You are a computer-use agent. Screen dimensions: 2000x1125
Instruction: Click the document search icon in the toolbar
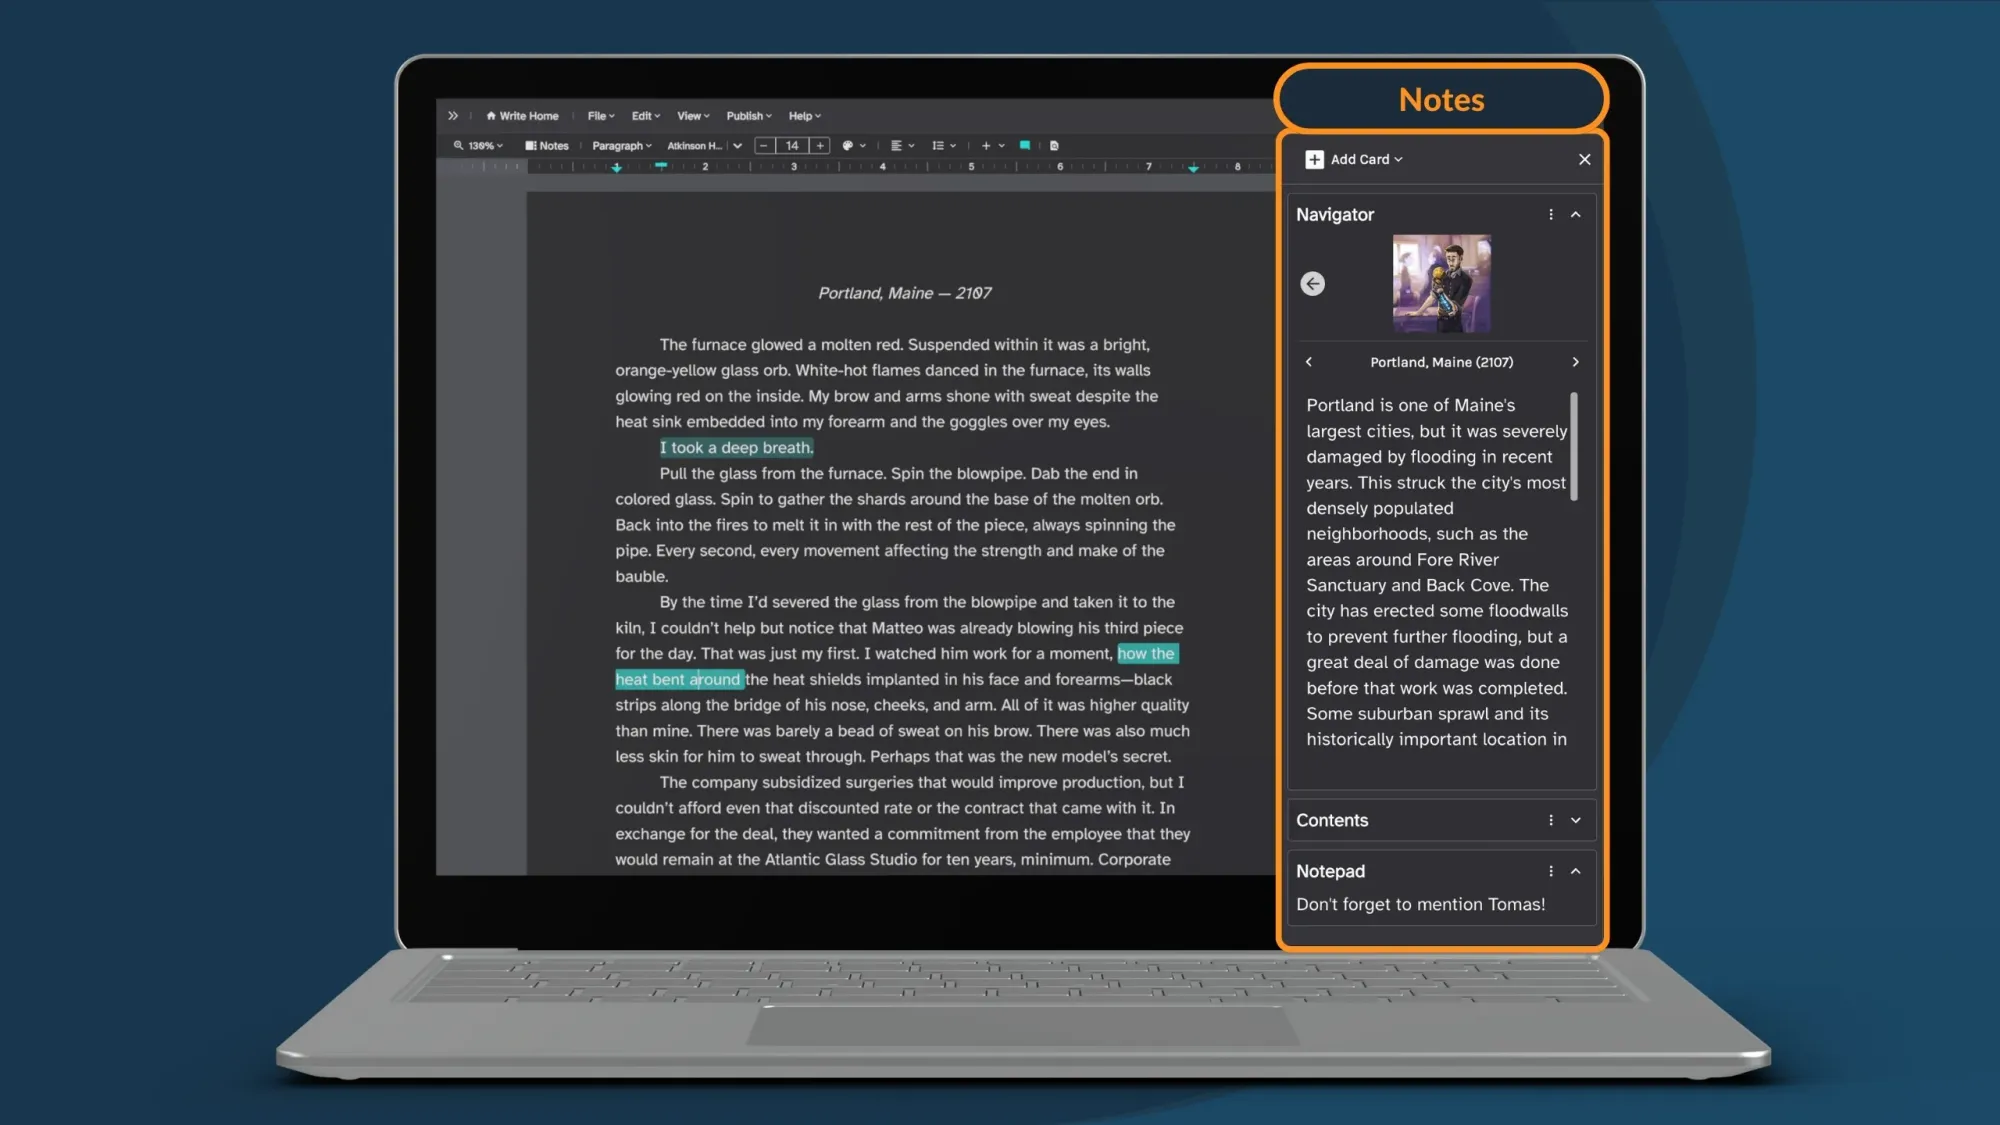[1054, 145]
